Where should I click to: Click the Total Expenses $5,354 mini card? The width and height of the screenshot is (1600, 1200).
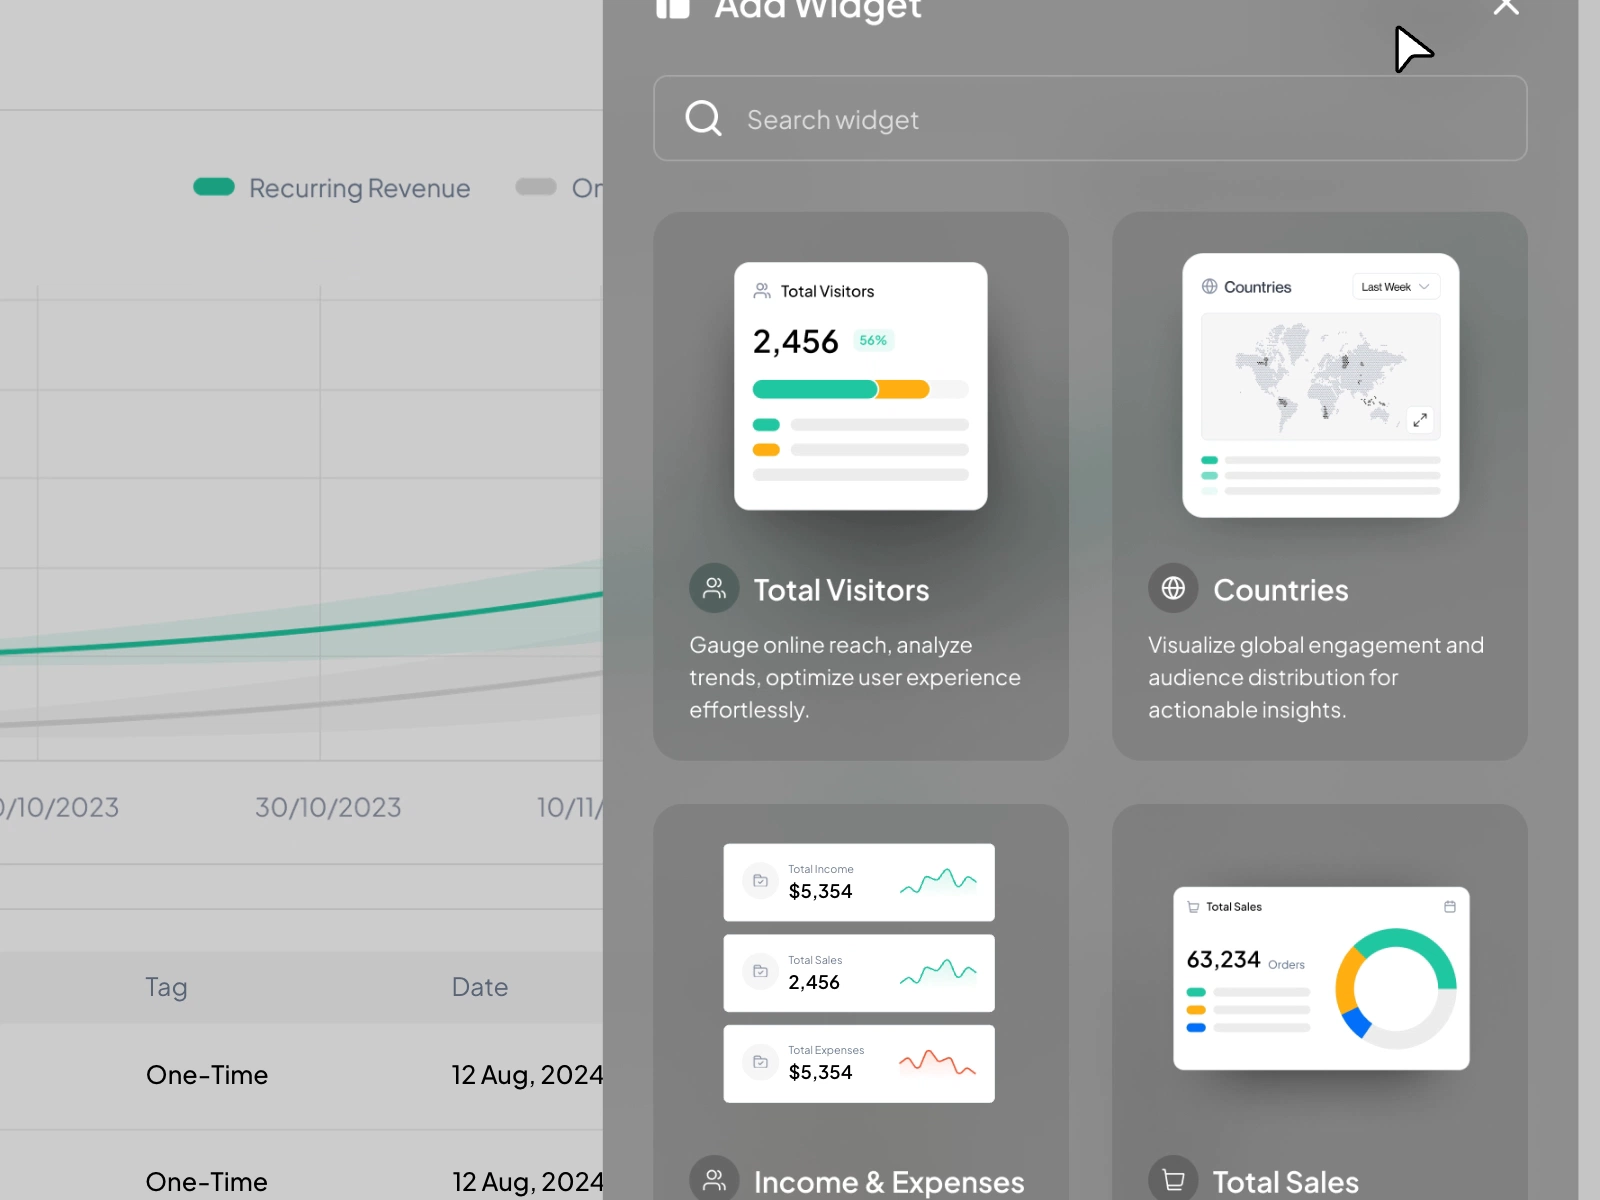[x=859, y=1064]
